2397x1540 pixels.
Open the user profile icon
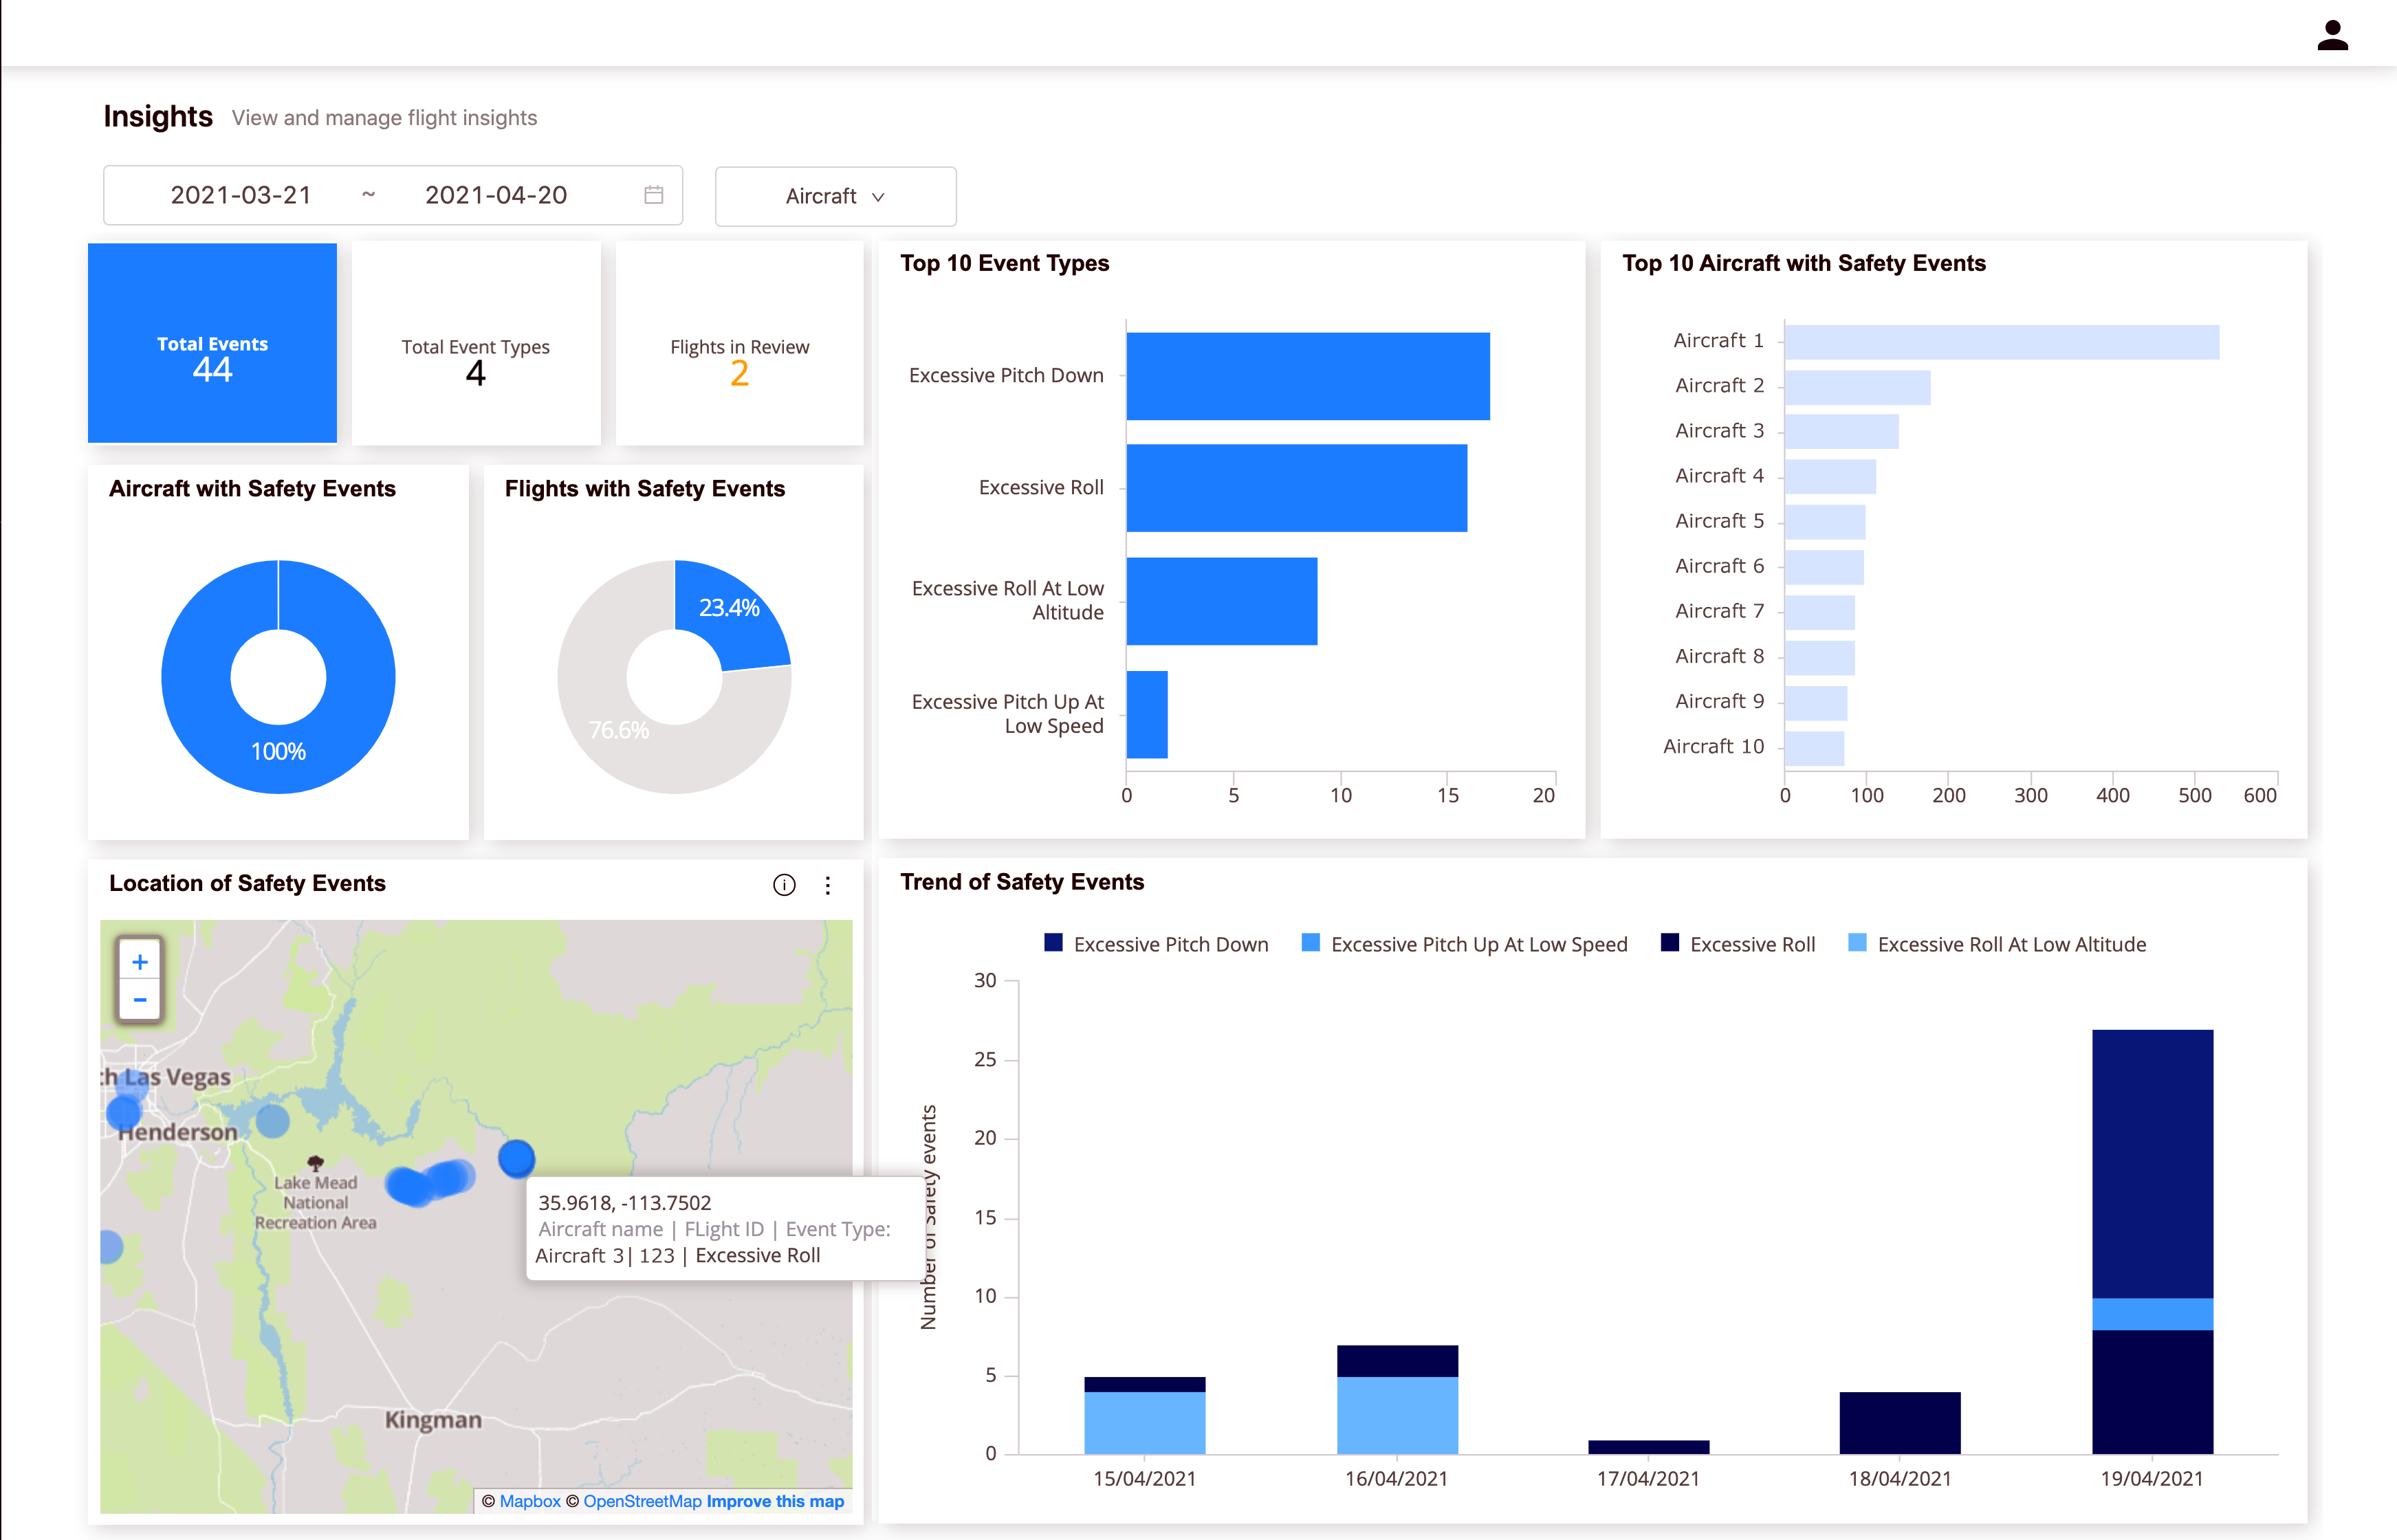click(x=2332, y=35)
